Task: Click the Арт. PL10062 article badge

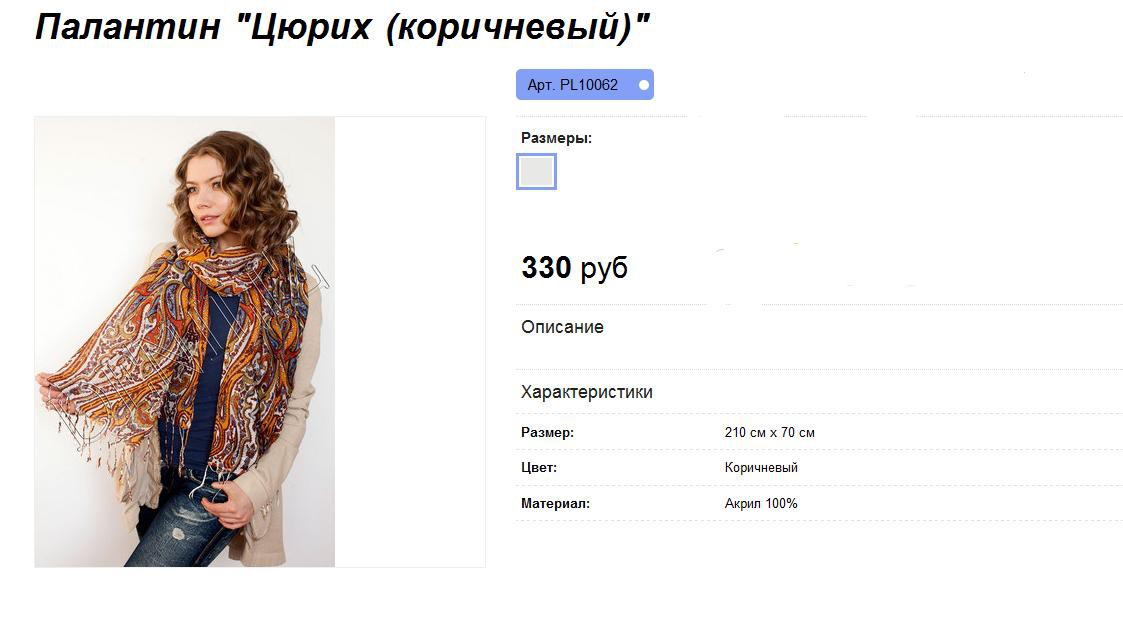Action: [584, 85]
